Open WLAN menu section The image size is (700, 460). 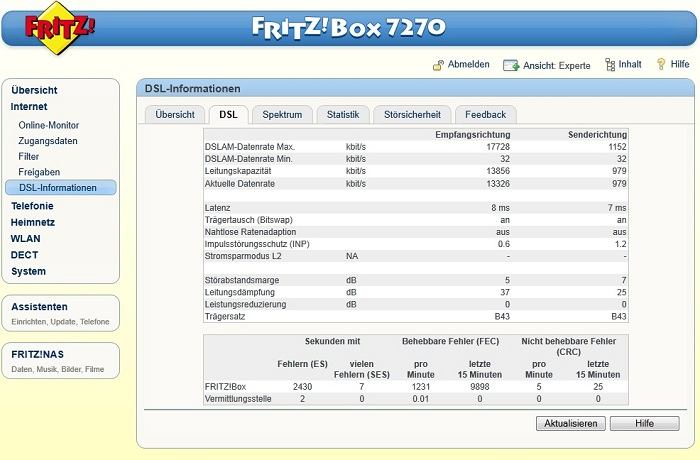25,239
